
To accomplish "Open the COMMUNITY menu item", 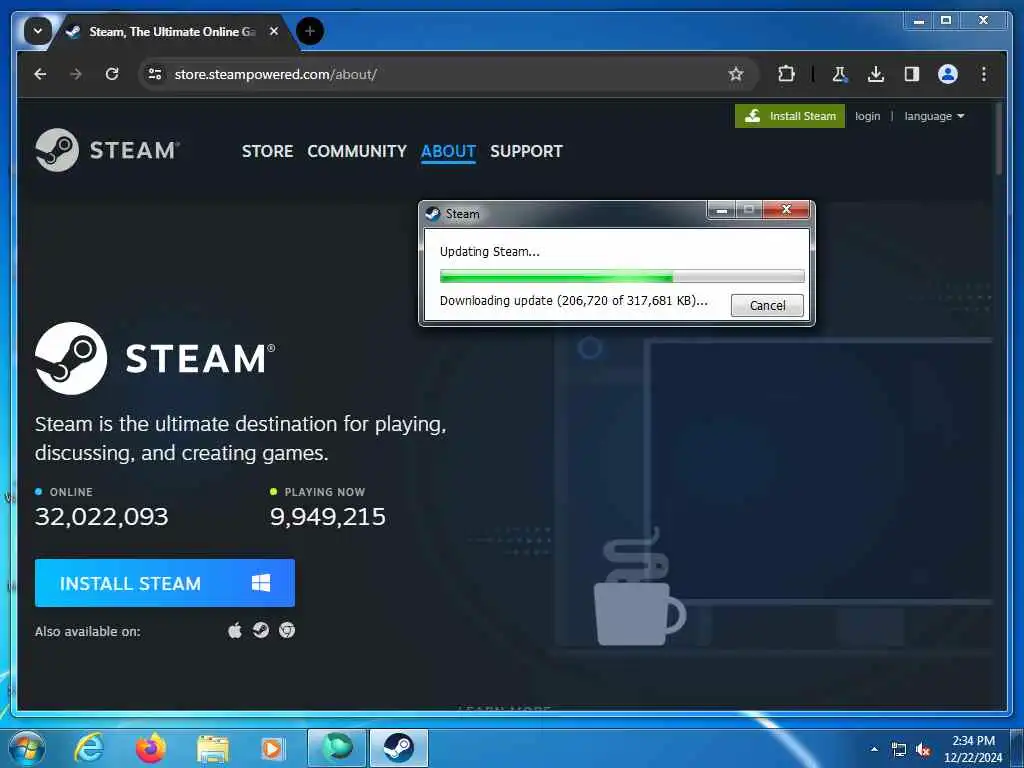I will [357, 152].
